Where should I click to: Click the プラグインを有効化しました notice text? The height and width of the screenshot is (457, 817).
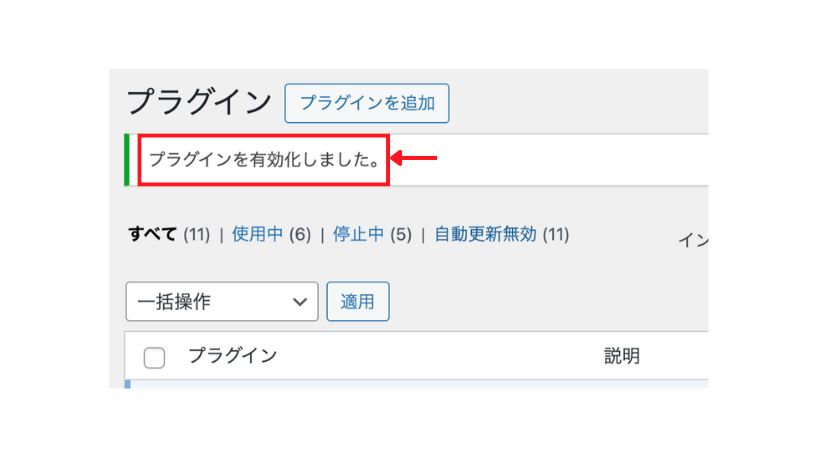pos(265,159)
